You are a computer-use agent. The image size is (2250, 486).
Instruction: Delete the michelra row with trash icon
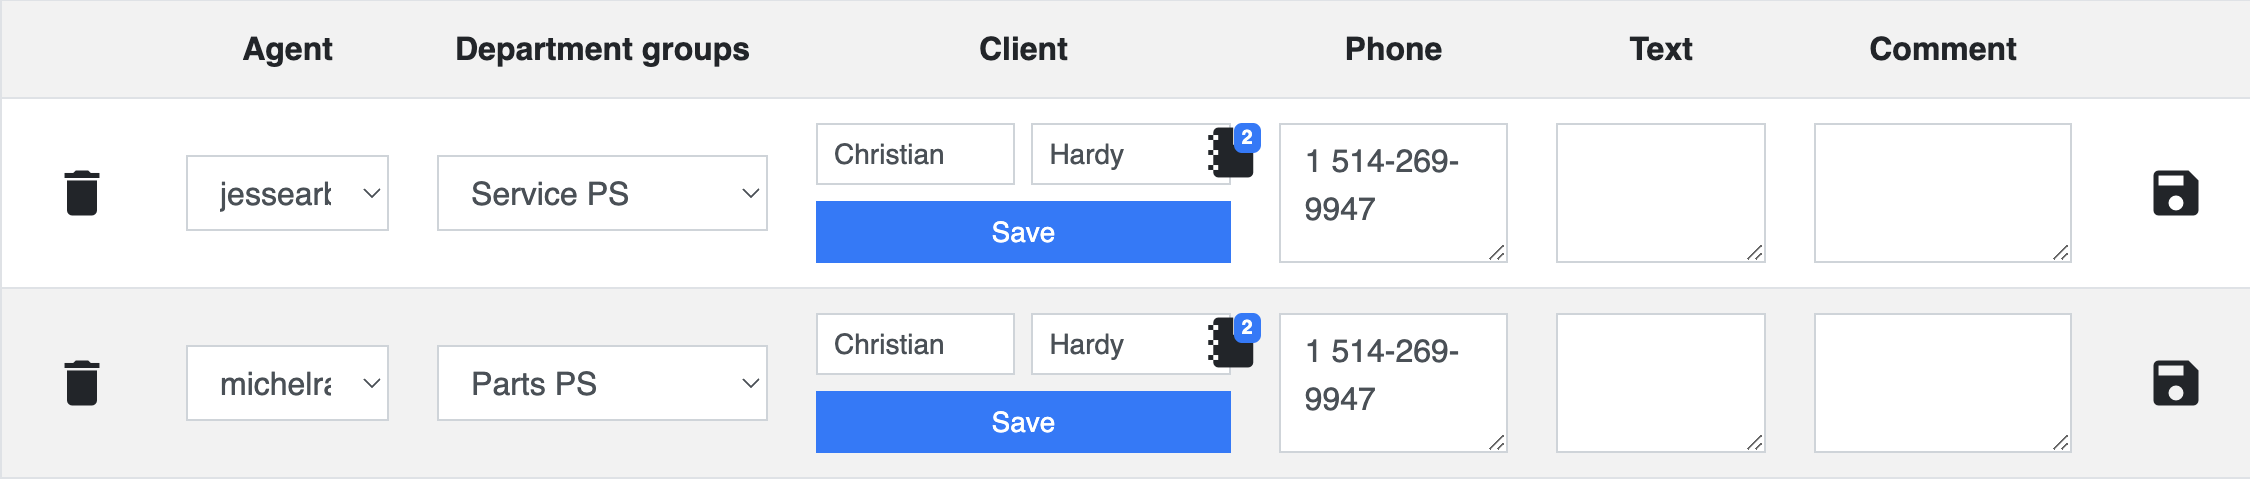point(82,383)
